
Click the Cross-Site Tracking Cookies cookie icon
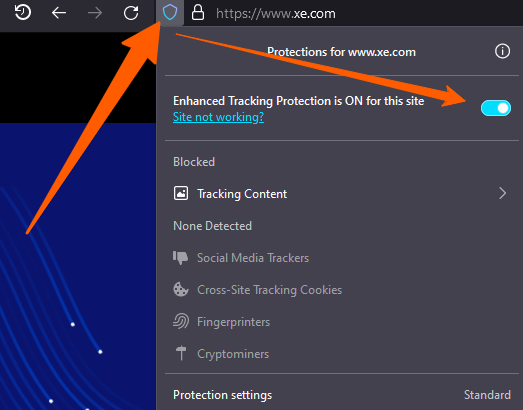coord(181,289)
